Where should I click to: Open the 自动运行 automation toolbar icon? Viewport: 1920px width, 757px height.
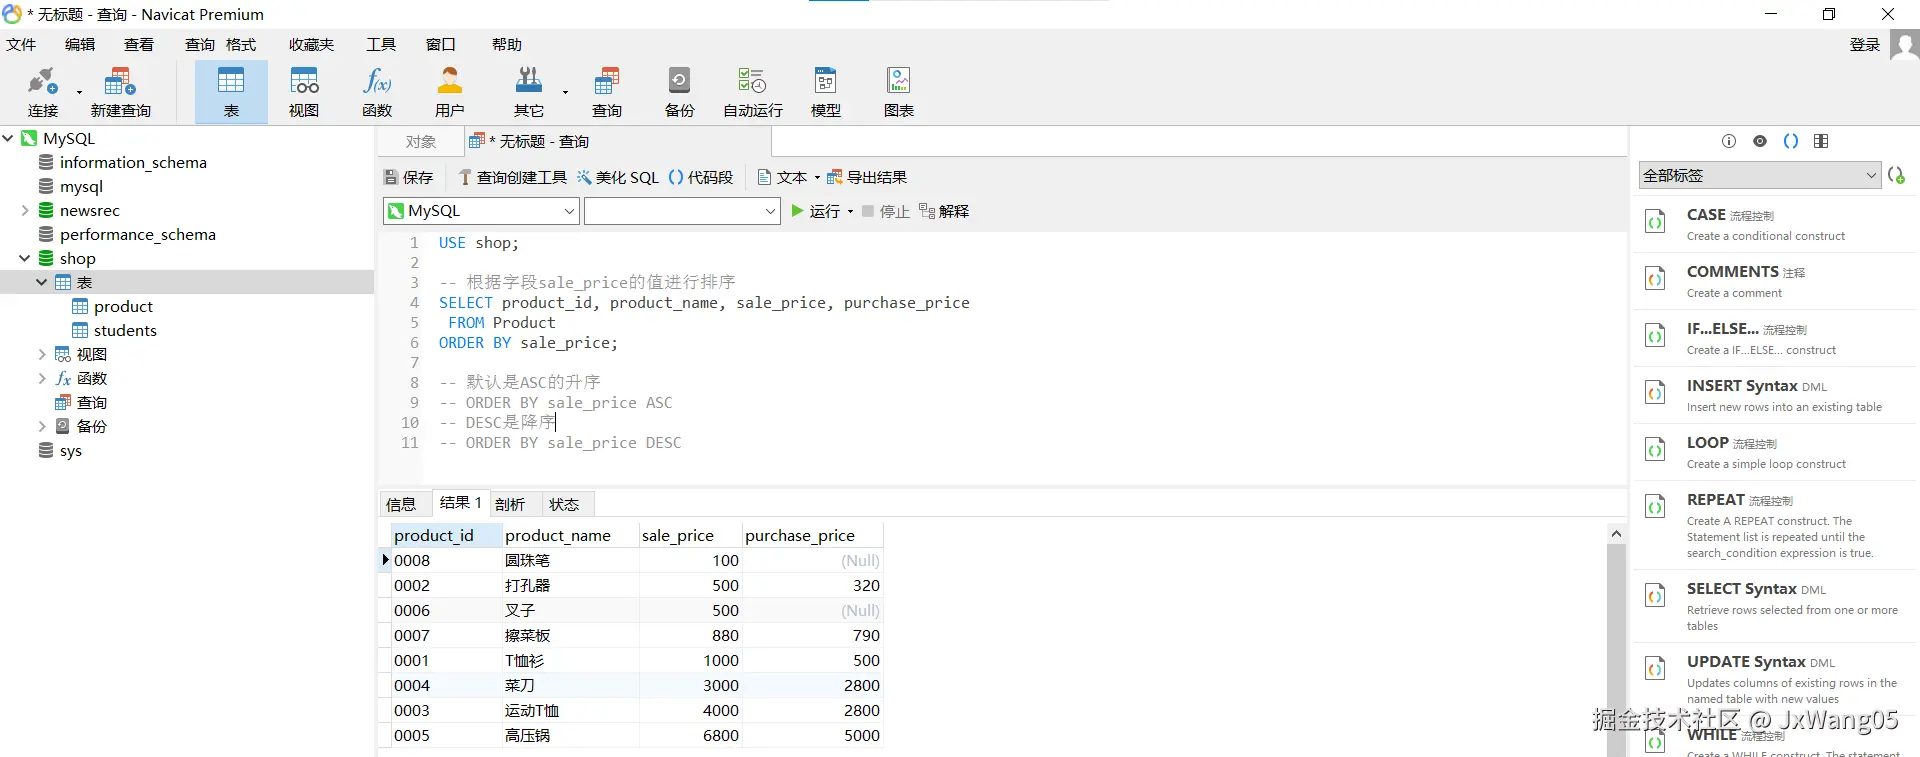click(x=752, y=92)
